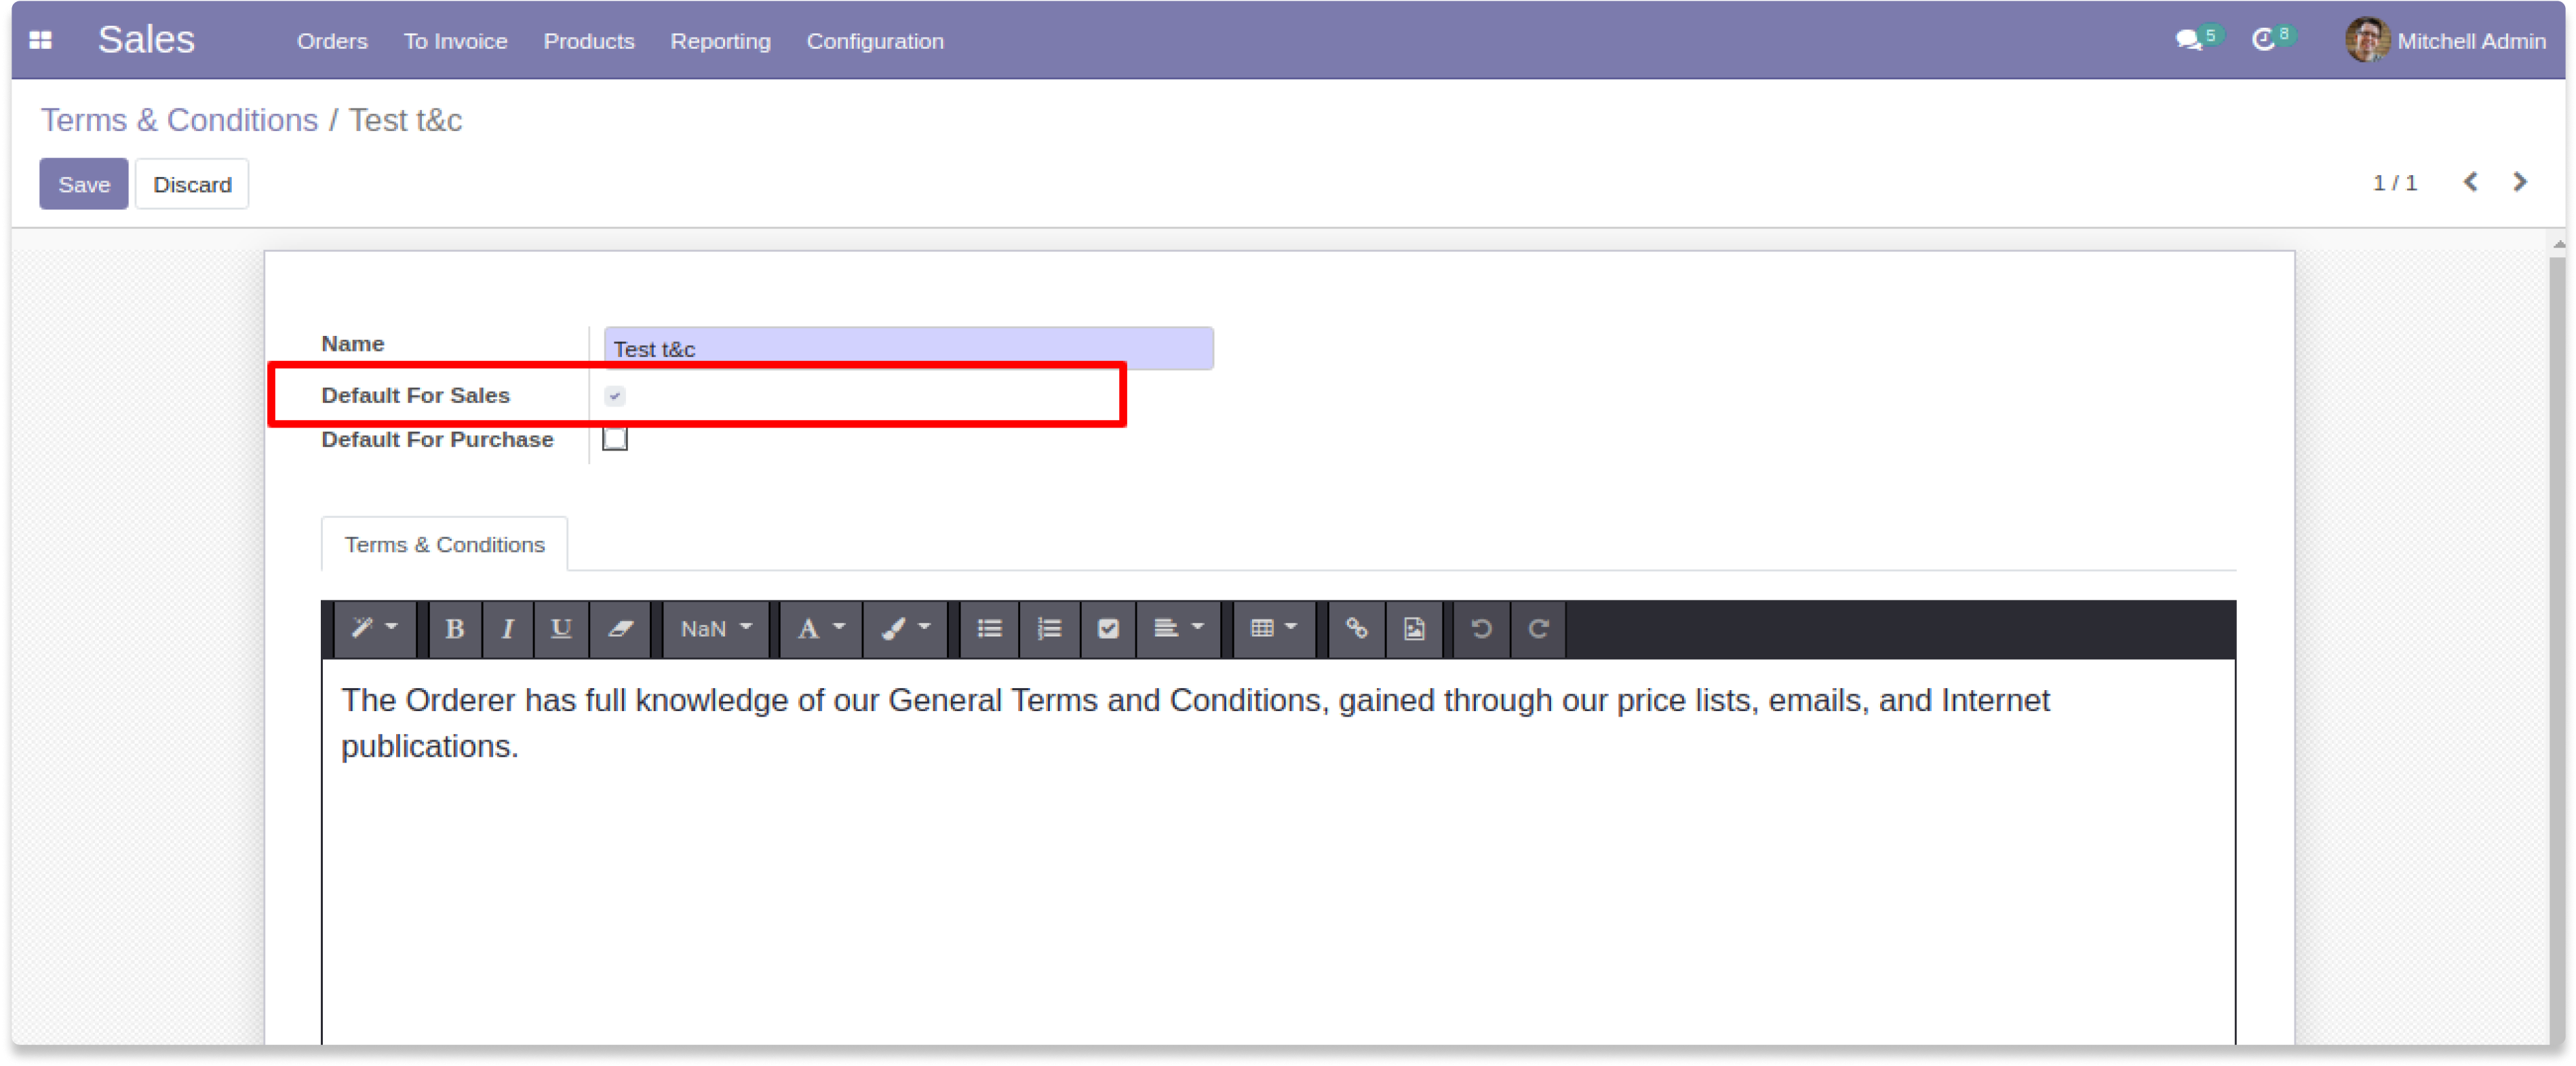Click the 1 / 1 pager counter

click(2395, 182)
